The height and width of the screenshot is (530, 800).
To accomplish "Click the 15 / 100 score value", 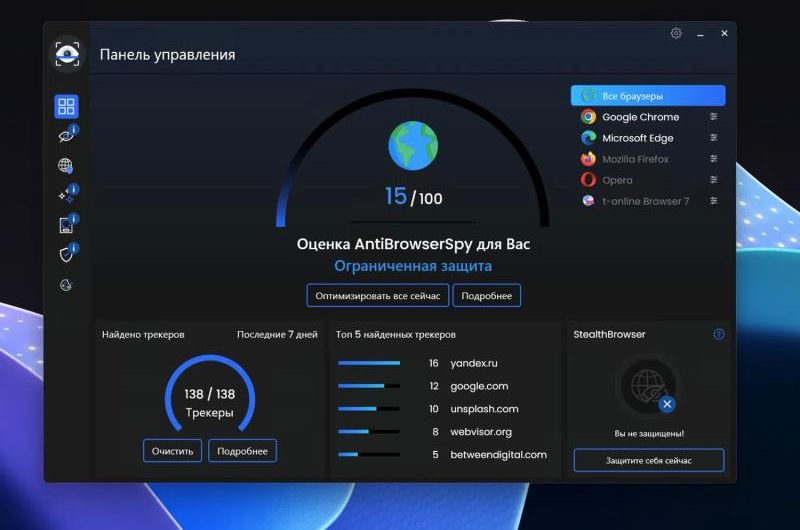I will (x=413, y=196).
